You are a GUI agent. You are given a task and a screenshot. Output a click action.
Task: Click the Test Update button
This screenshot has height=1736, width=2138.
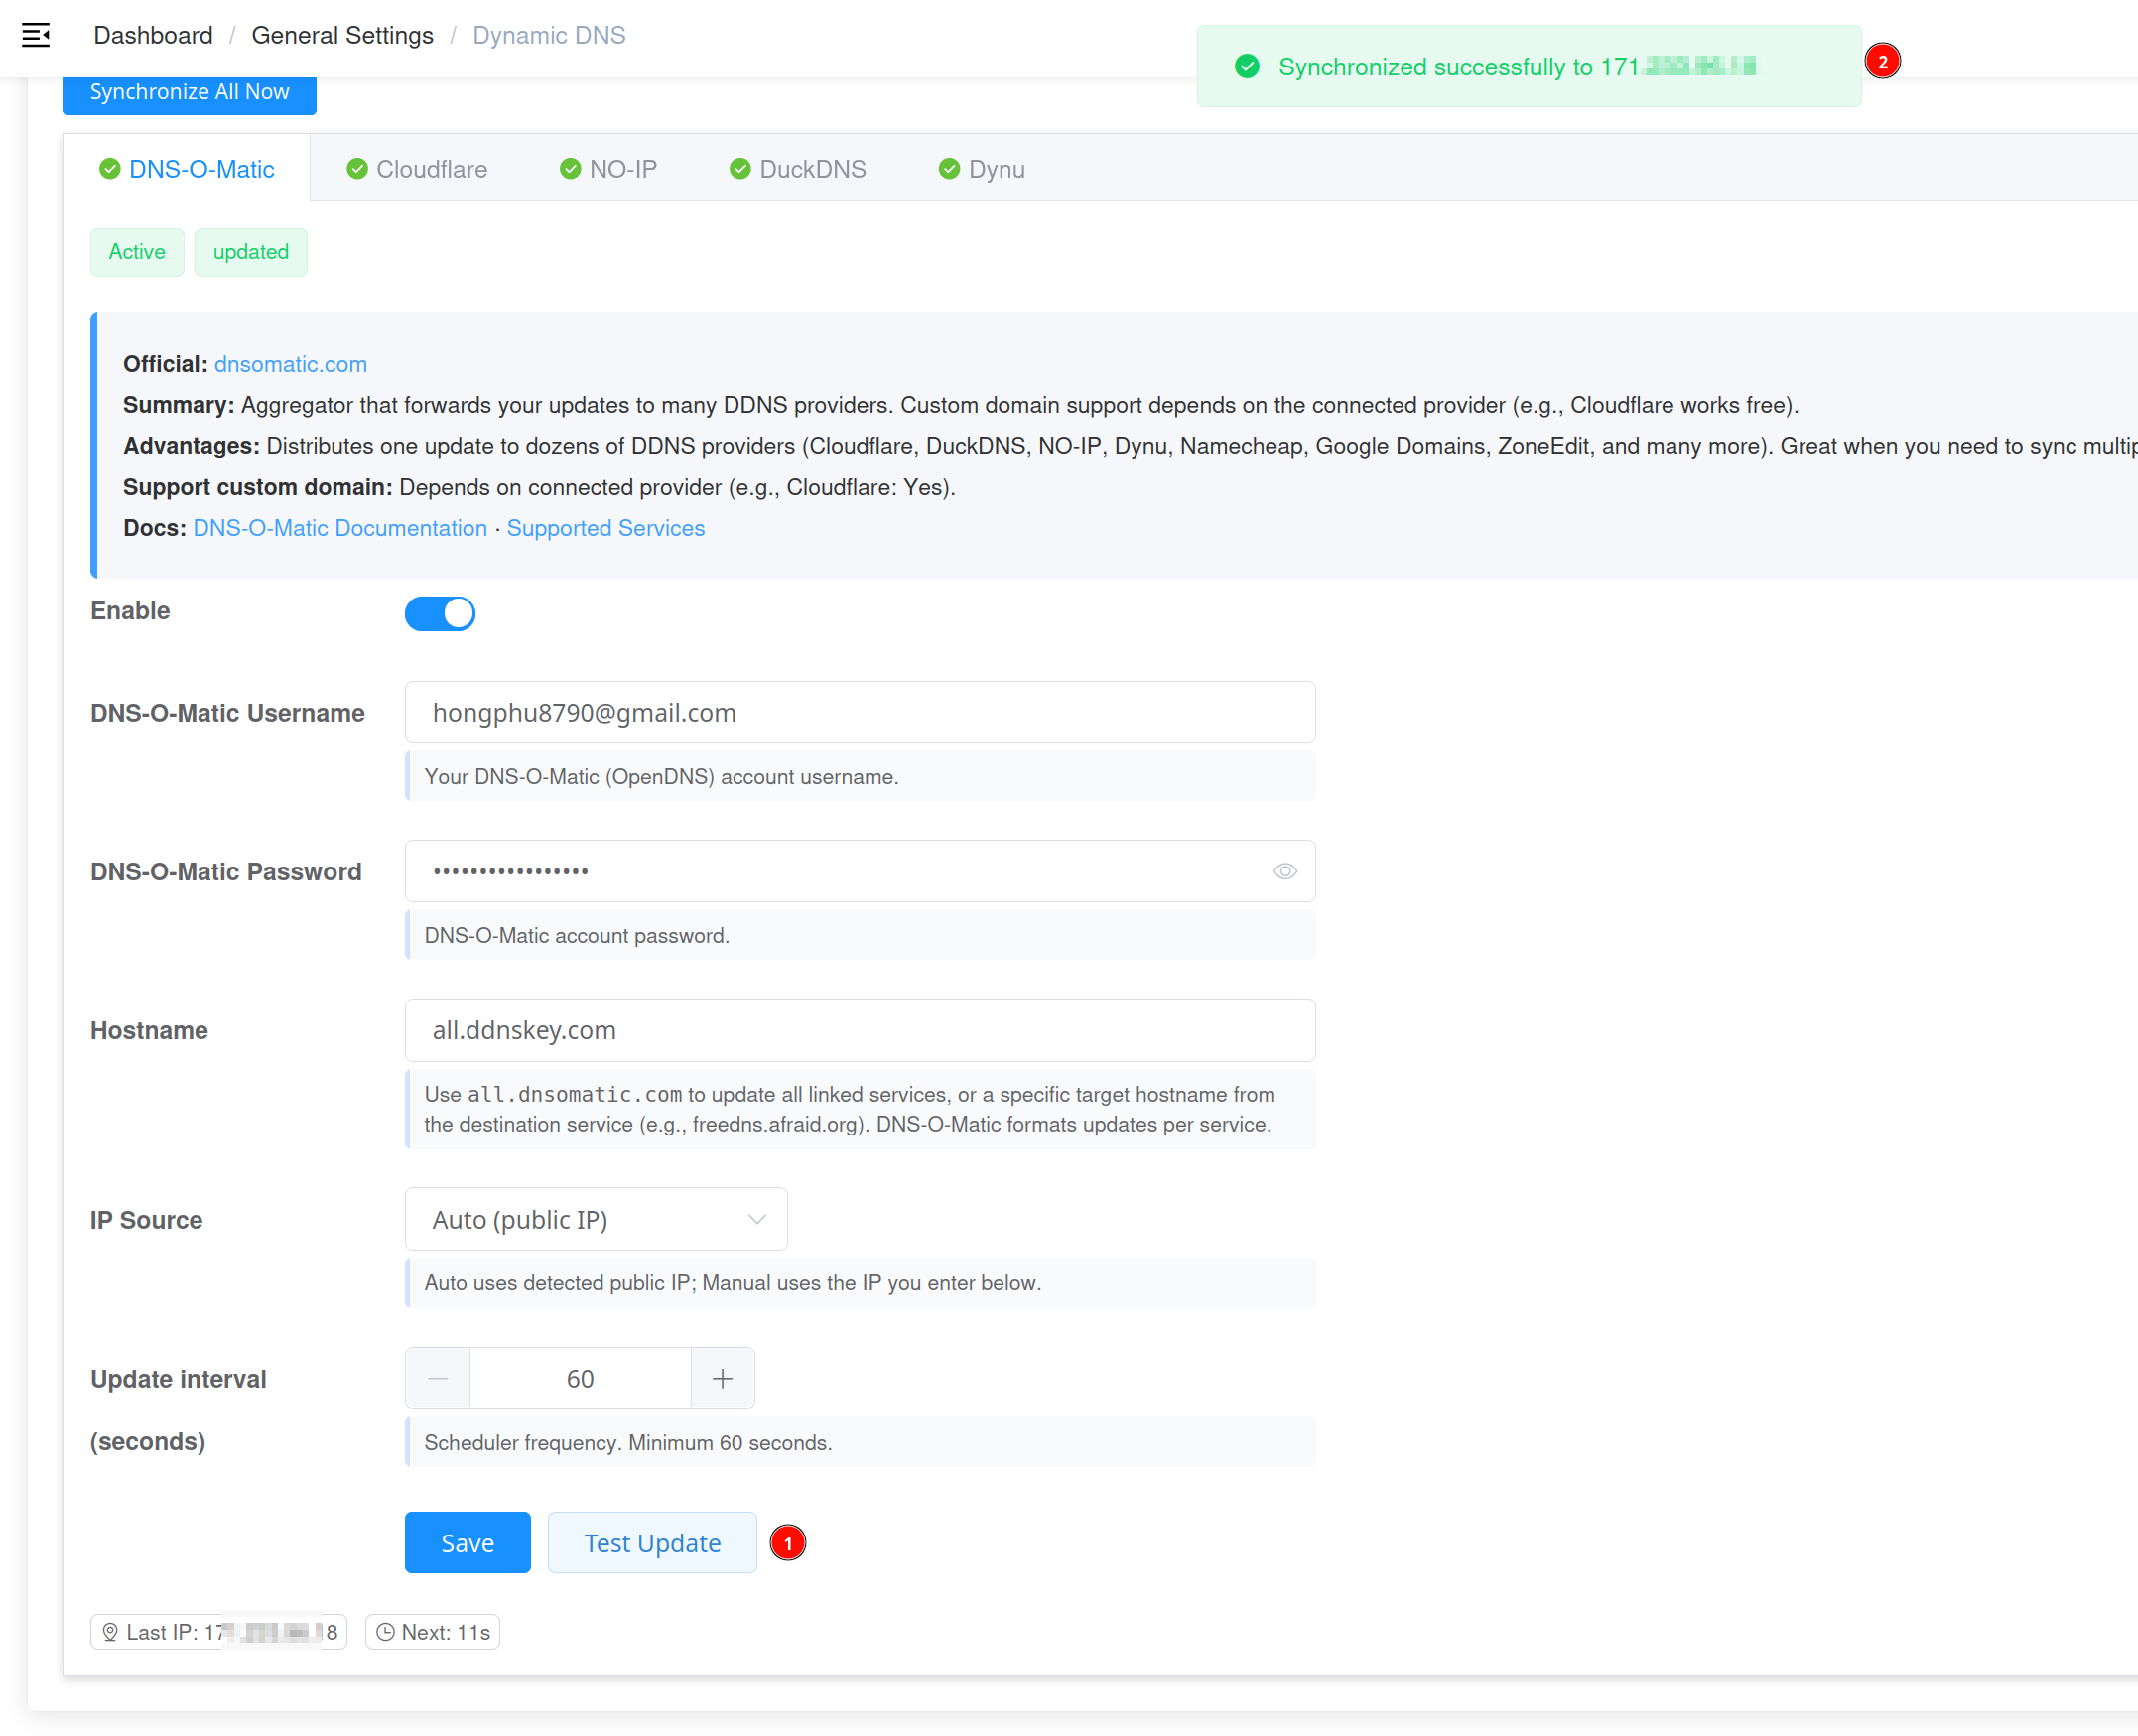652,1543
